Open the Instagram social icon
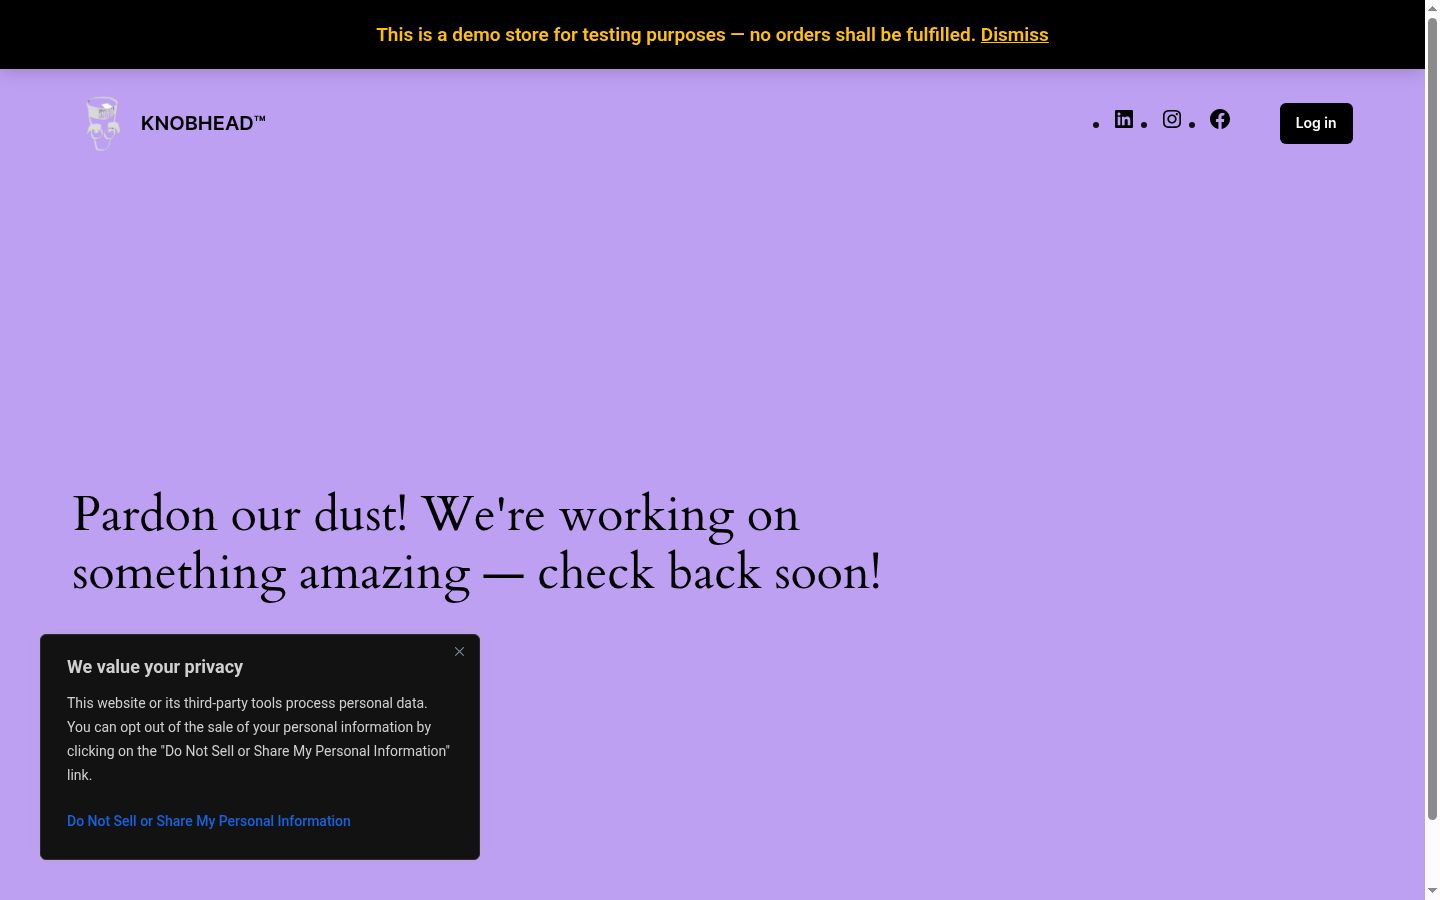The image size is (1440, 900). tap(1172, 119)
